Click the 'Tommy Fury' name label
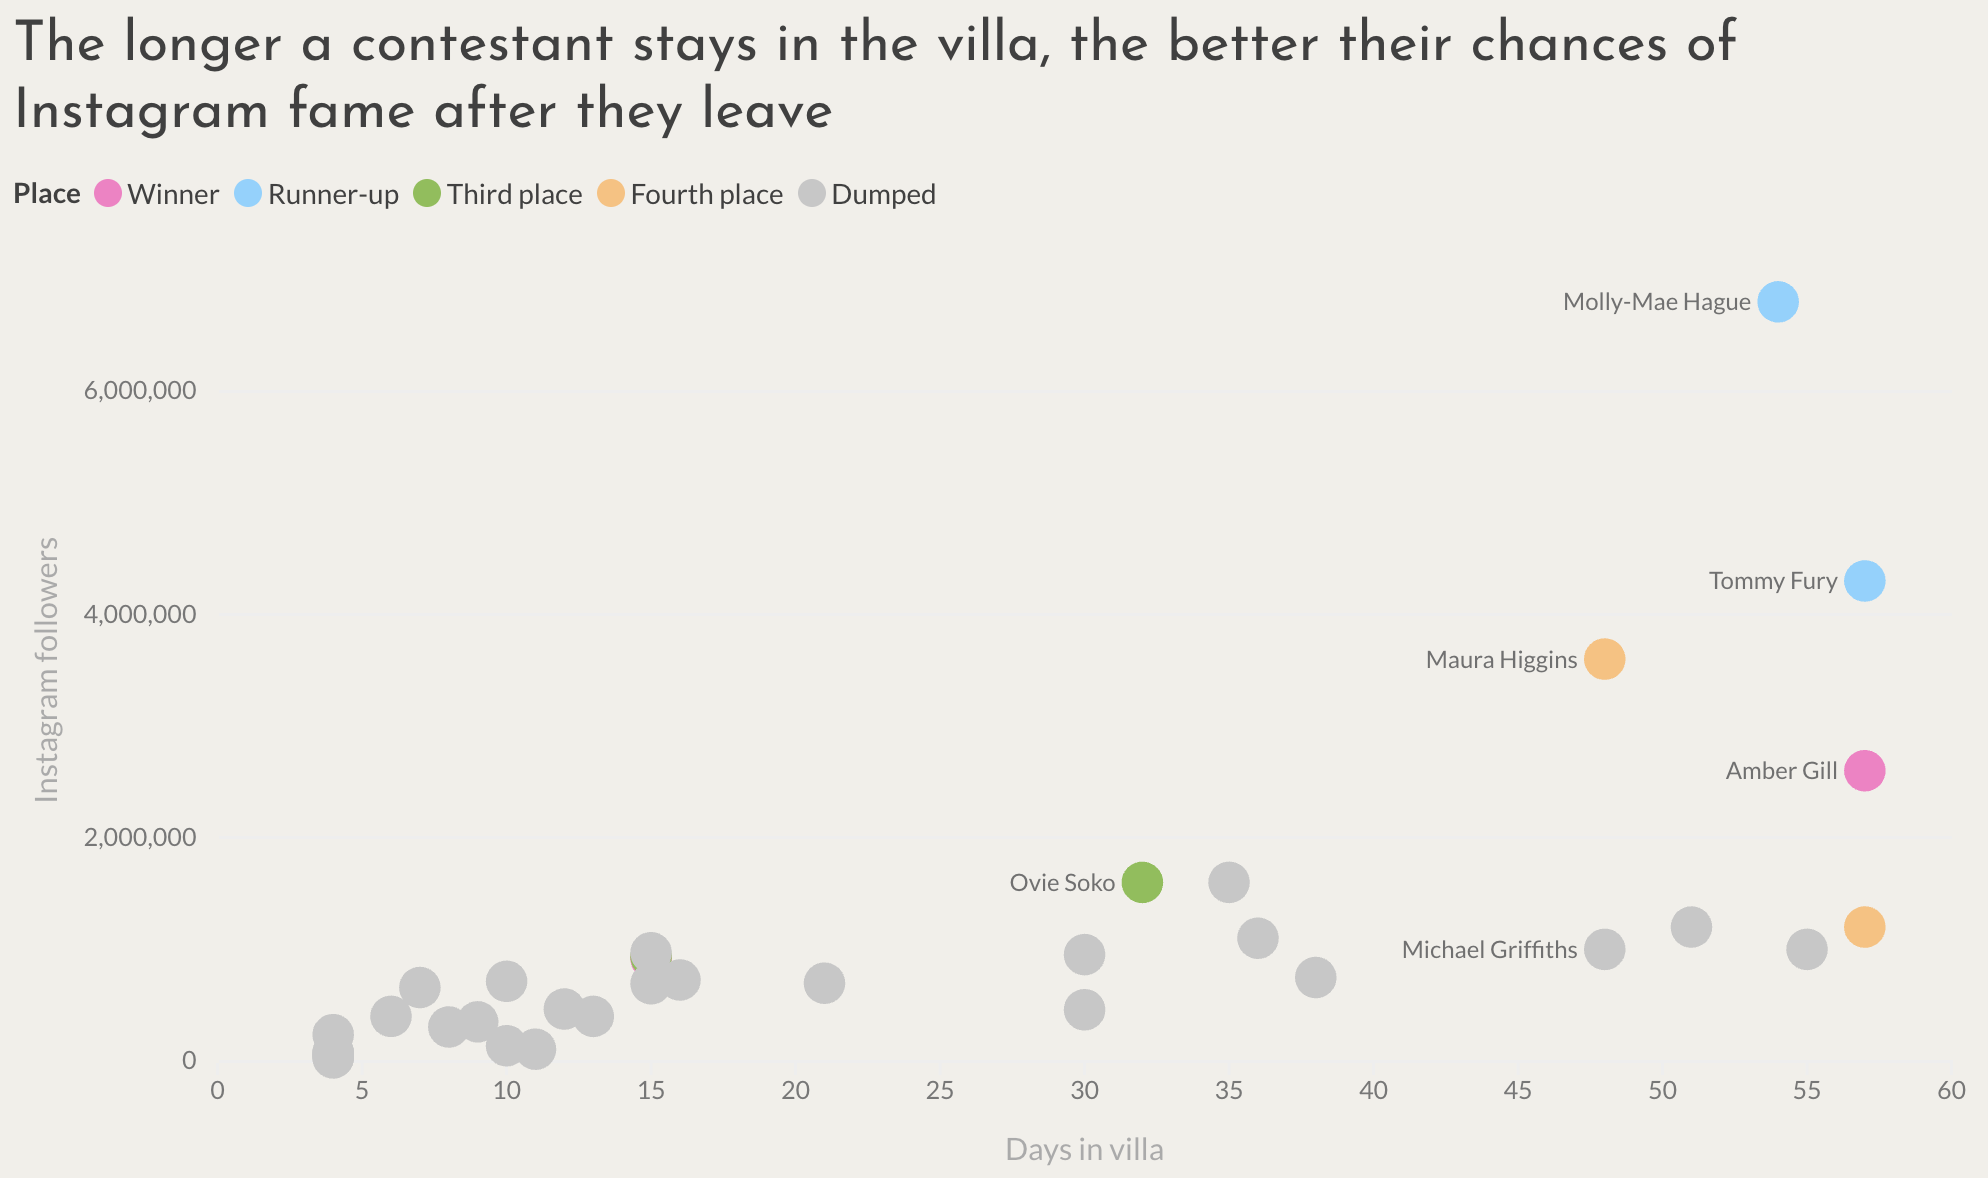This screenshot has height=1178, width=1988. (1772, 581)
